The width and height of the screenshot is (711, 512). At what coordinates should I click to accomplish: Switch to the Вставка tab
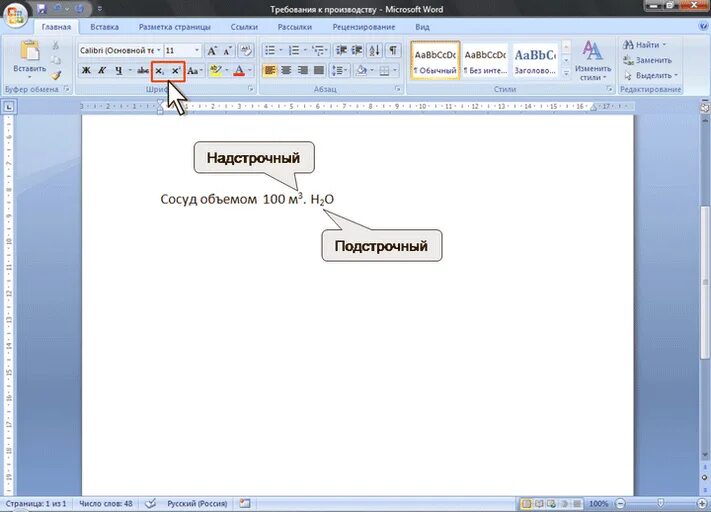[104, 27]
